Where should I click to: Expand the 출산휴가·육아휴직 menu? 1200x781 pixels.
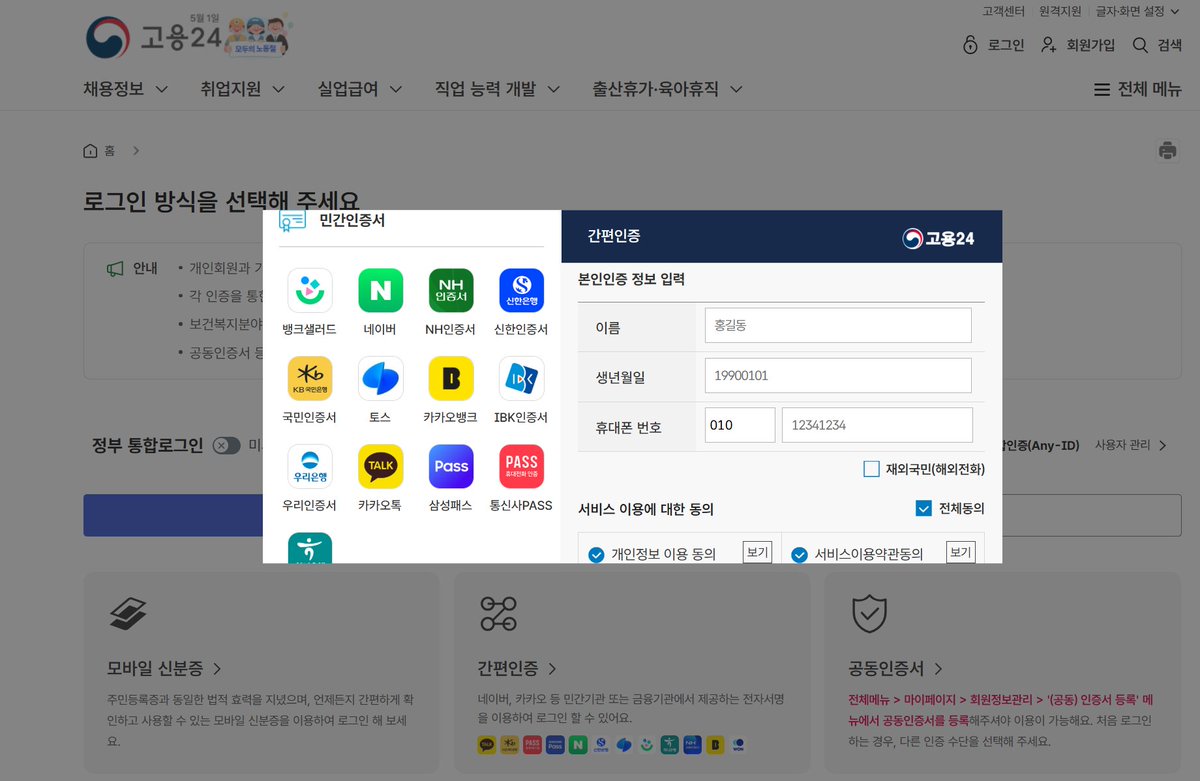pos(667,89)
